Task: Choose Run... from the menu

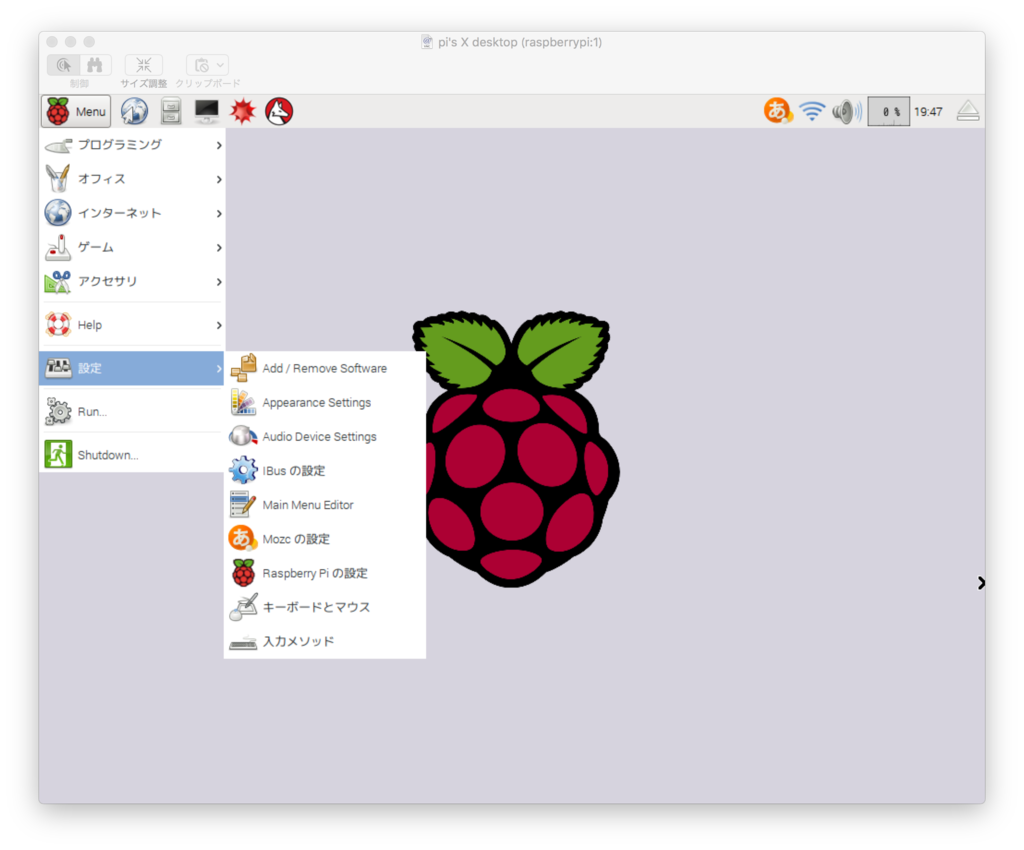Action: point(133,411)
